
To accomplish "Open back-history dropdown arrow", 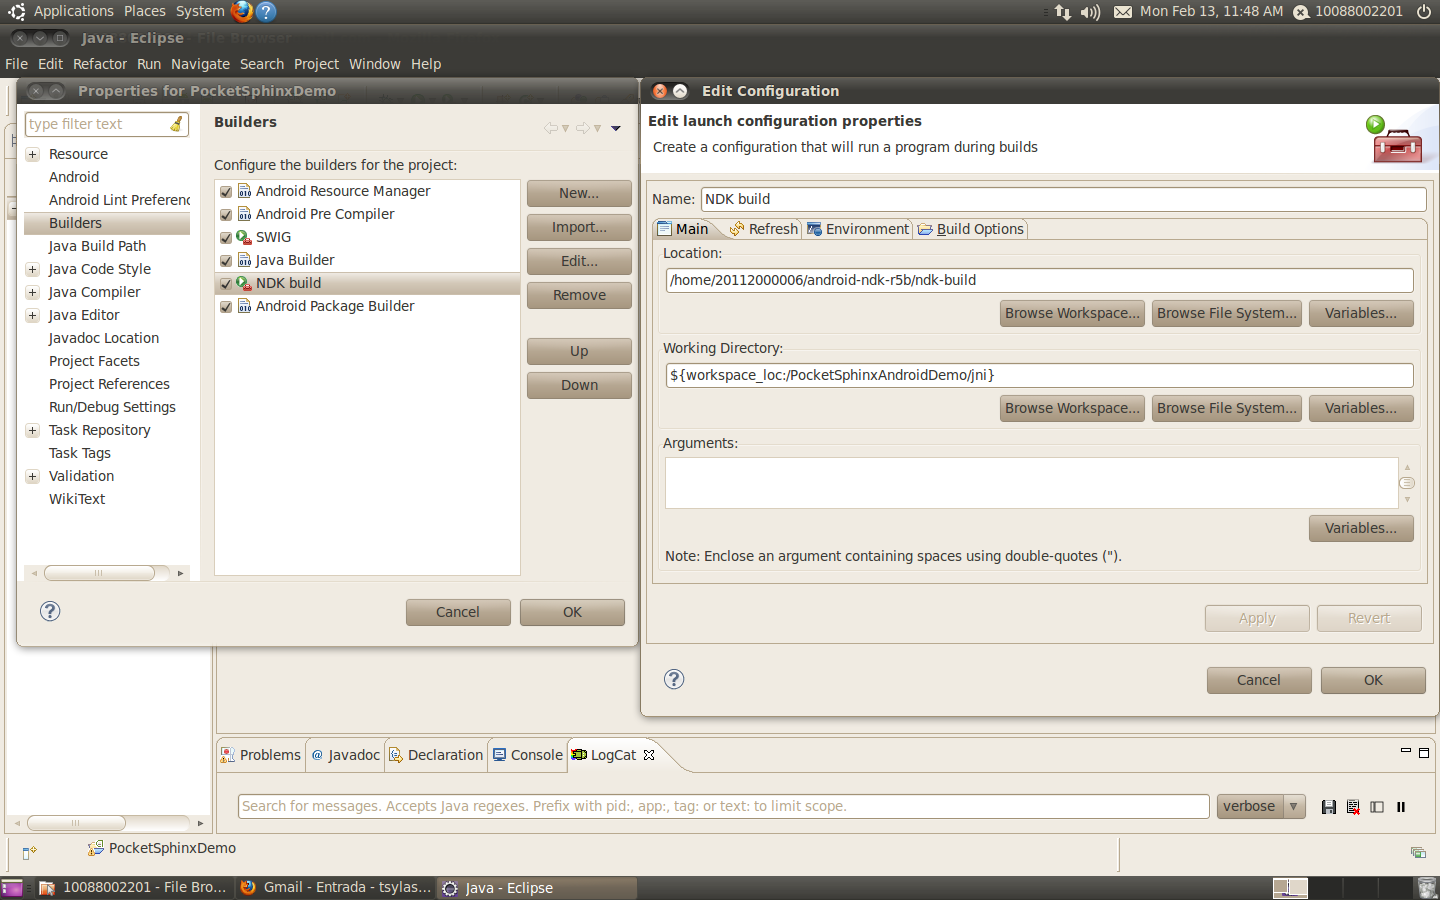I will (x=565, y=128).
